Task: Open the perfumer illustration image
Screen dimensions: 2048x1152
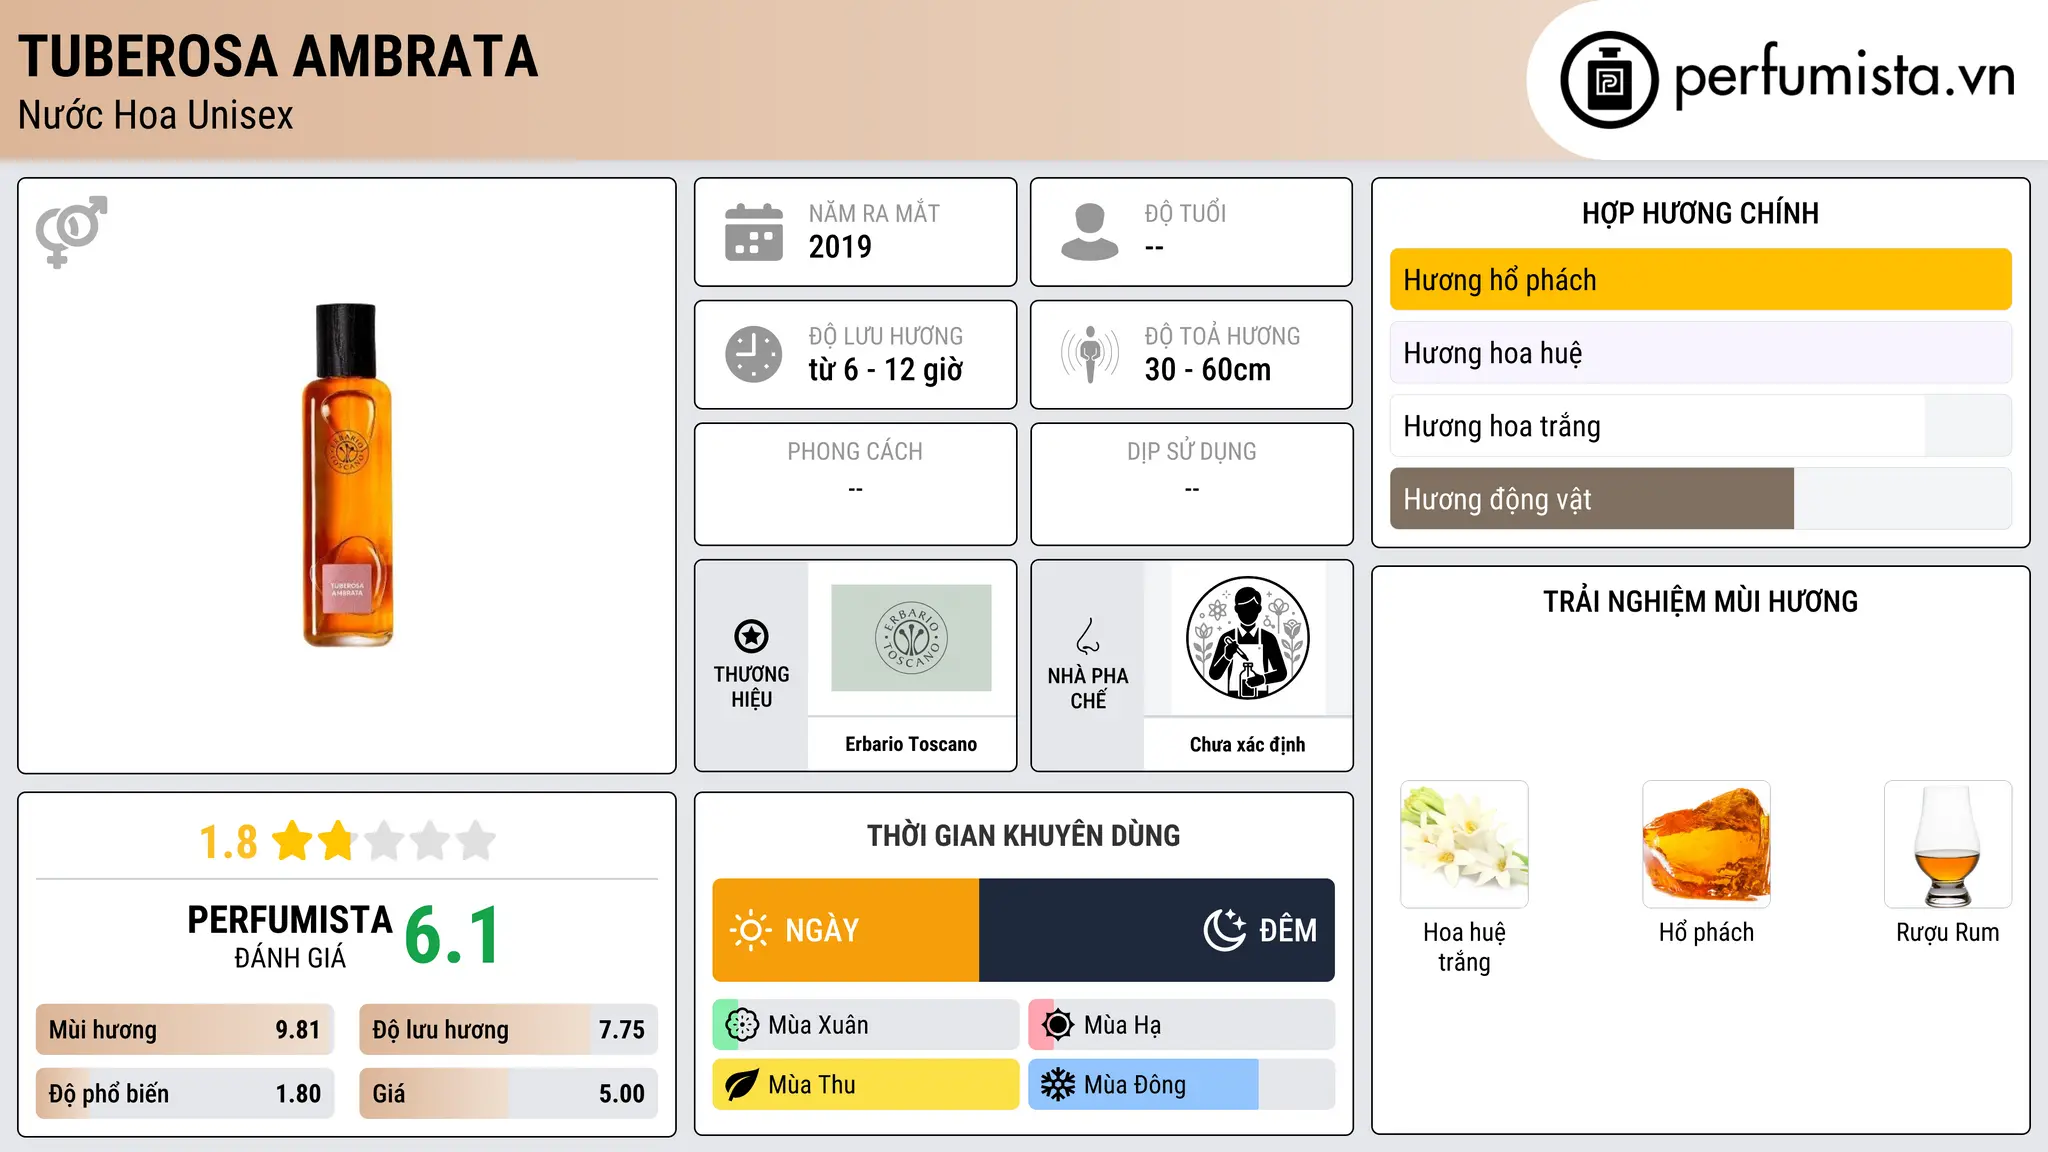Action: 1247,638
